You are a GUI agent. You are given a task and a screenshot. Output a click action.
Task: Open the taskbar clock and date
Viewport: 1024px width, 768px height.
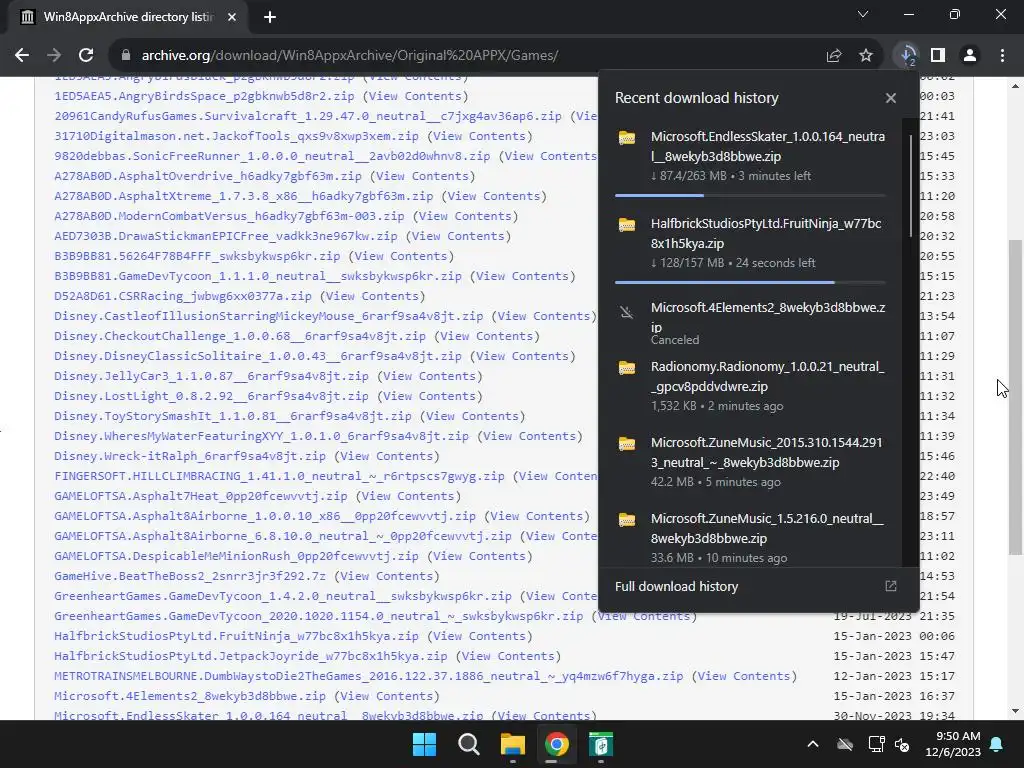coord(953,744)
